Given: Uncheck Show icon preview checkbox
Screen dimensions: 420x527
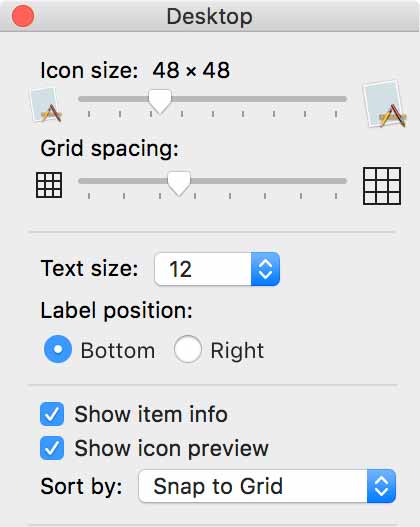Looking at the screenshot, I should point(52,448).
